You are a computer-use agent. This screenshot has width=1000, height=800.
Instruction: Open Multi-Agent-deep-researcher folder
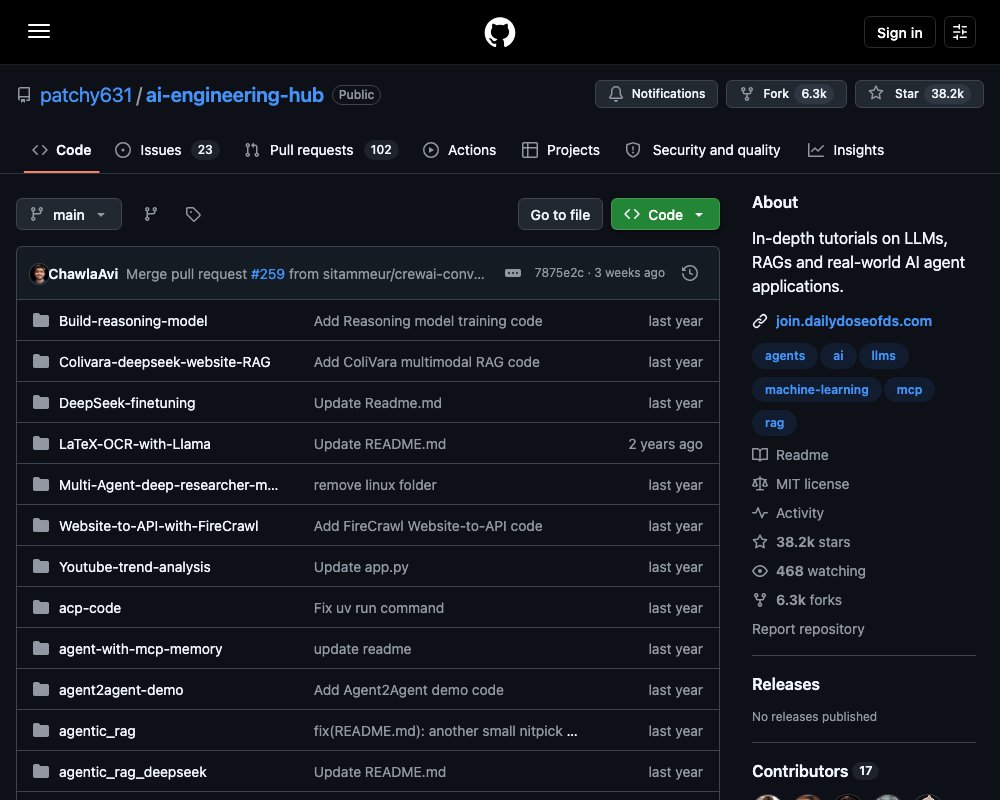coord(168,485)
